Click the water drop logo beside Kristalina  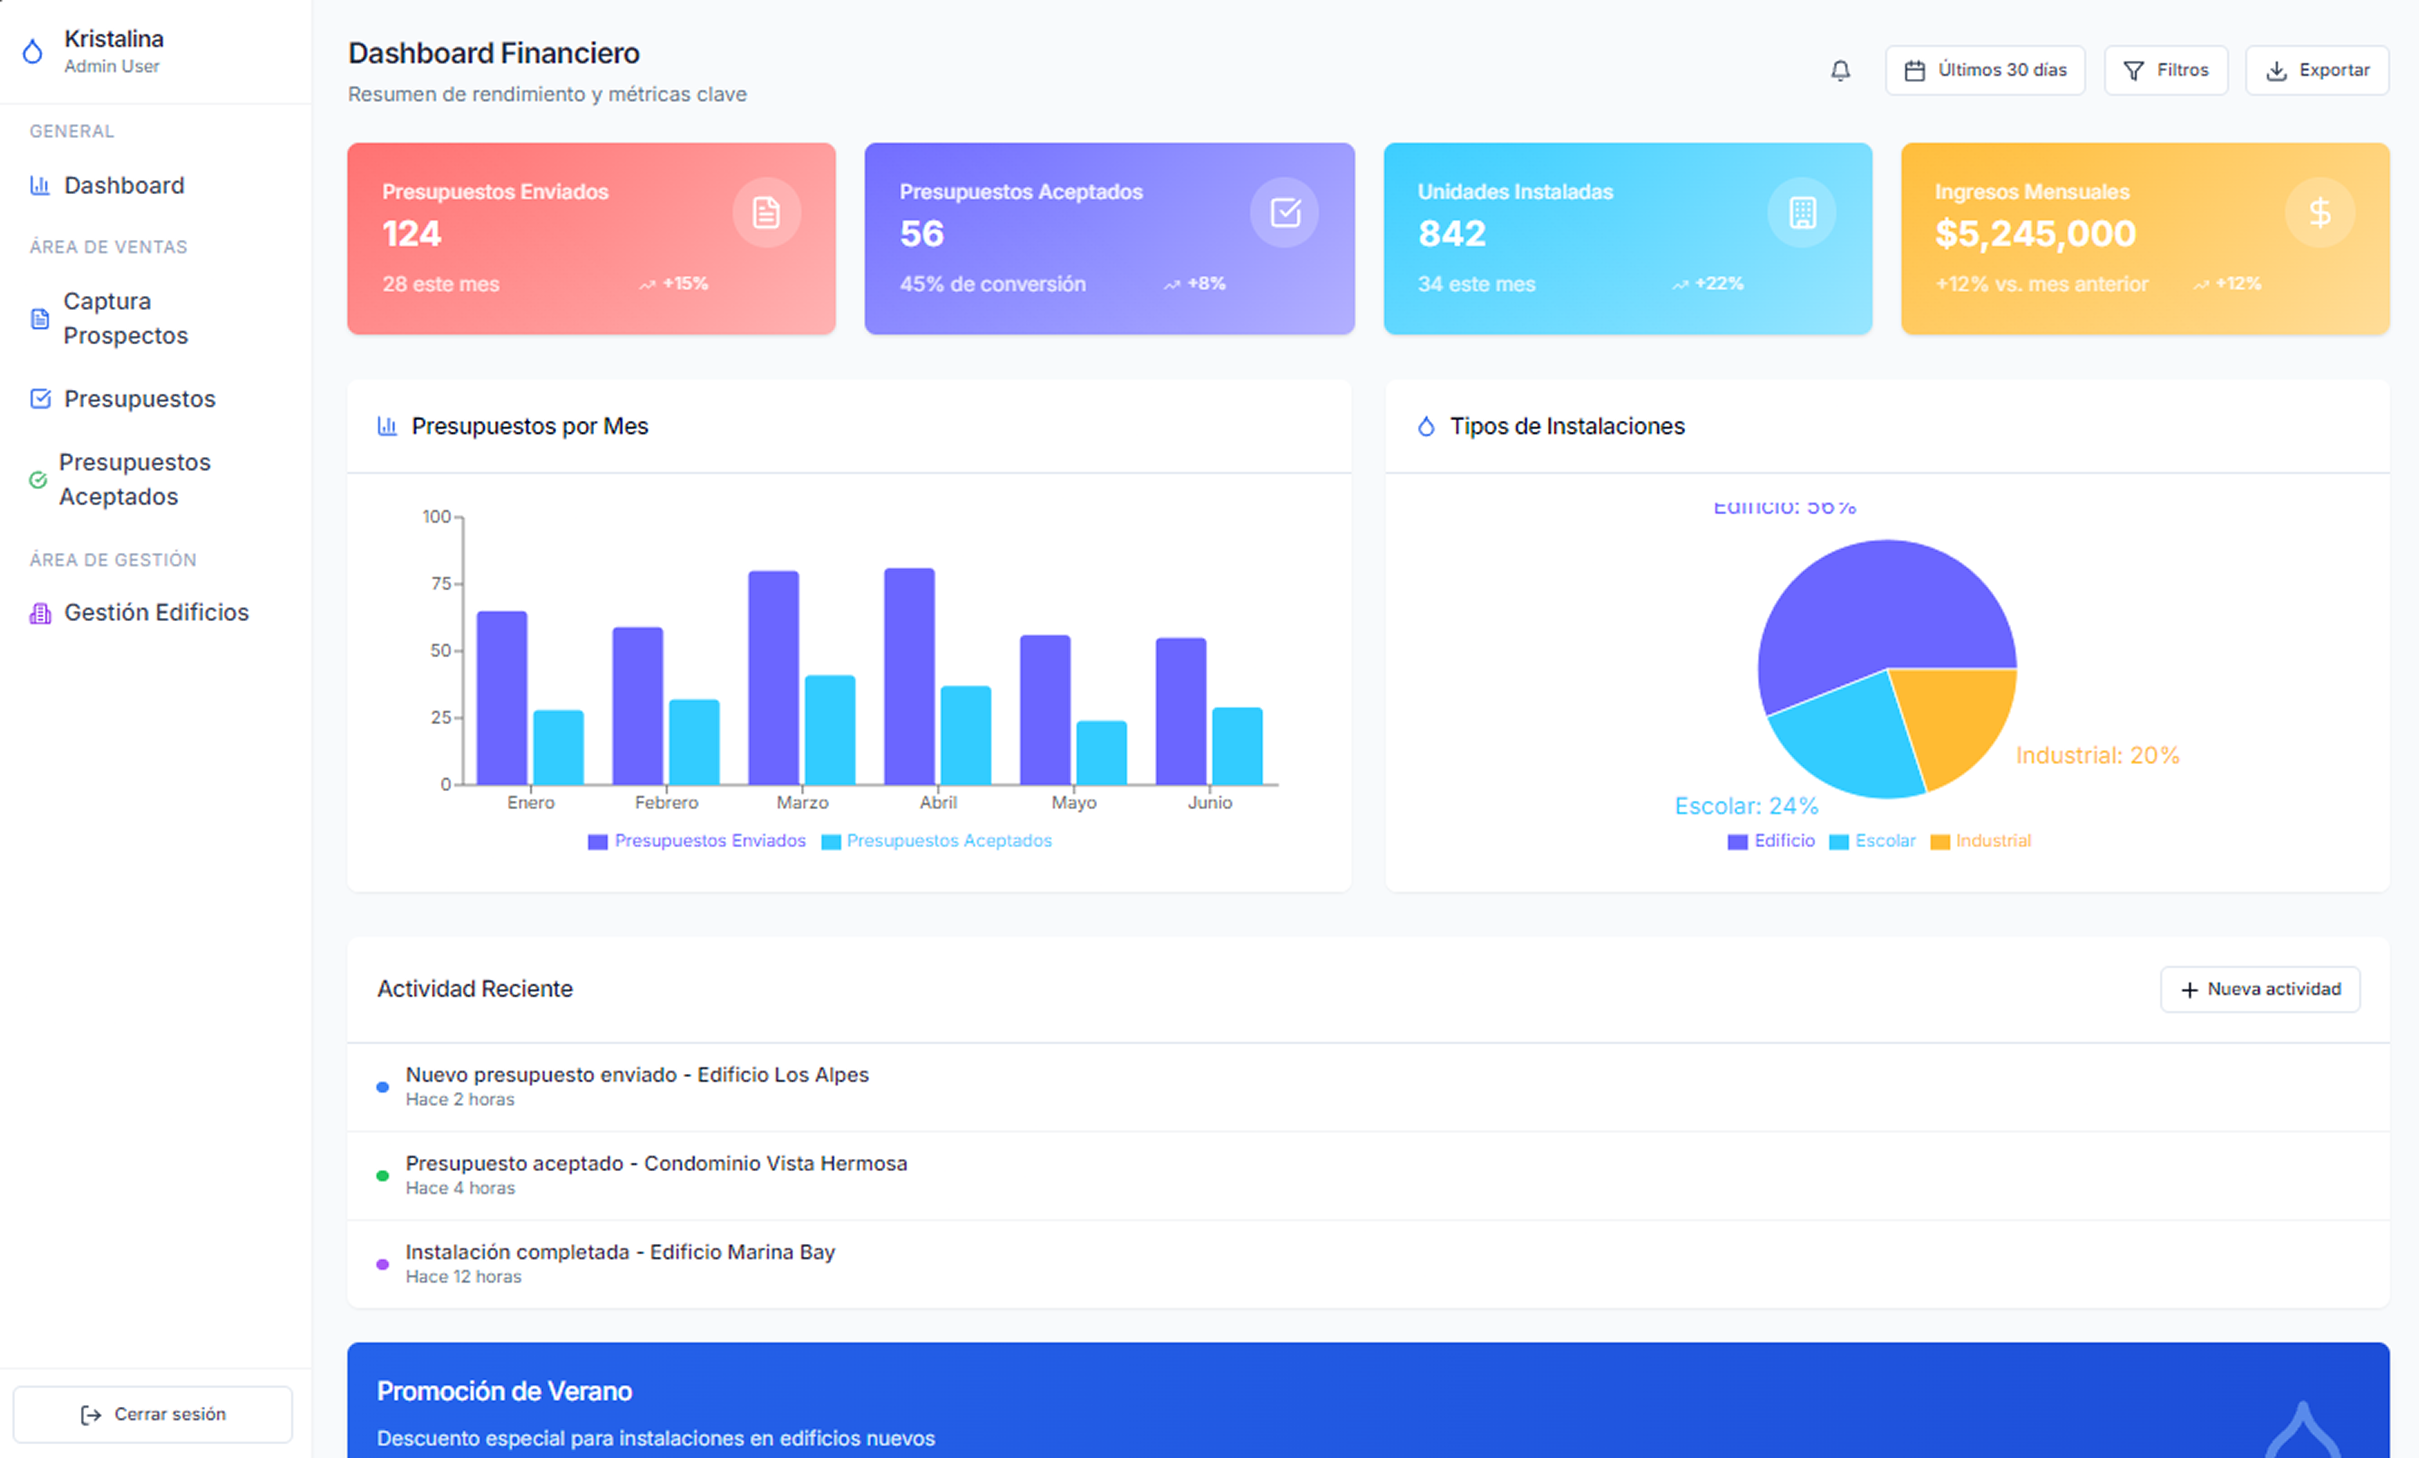coord(33,51)
